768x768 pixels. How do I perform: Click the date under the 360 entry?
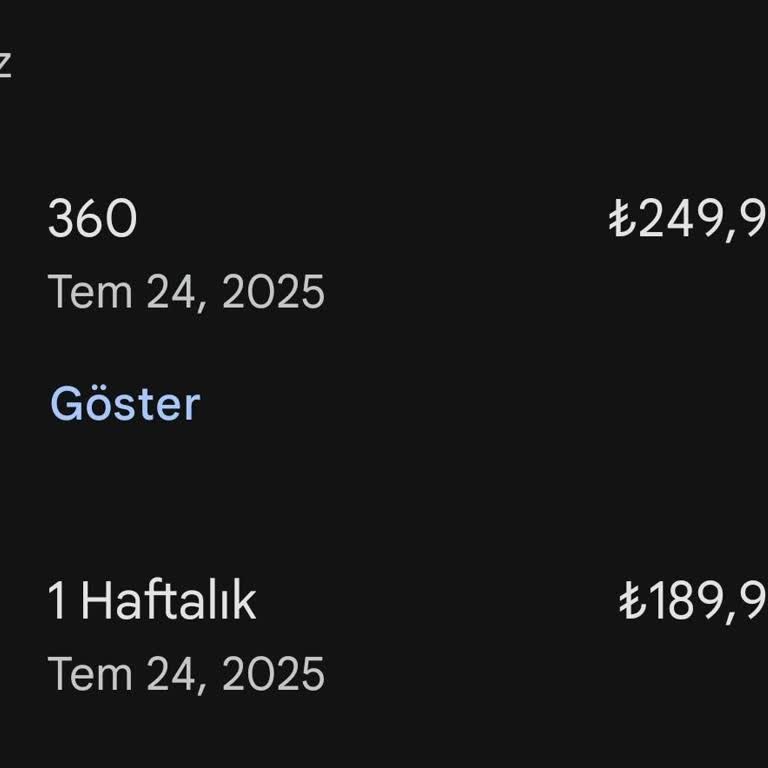[186, 293]
